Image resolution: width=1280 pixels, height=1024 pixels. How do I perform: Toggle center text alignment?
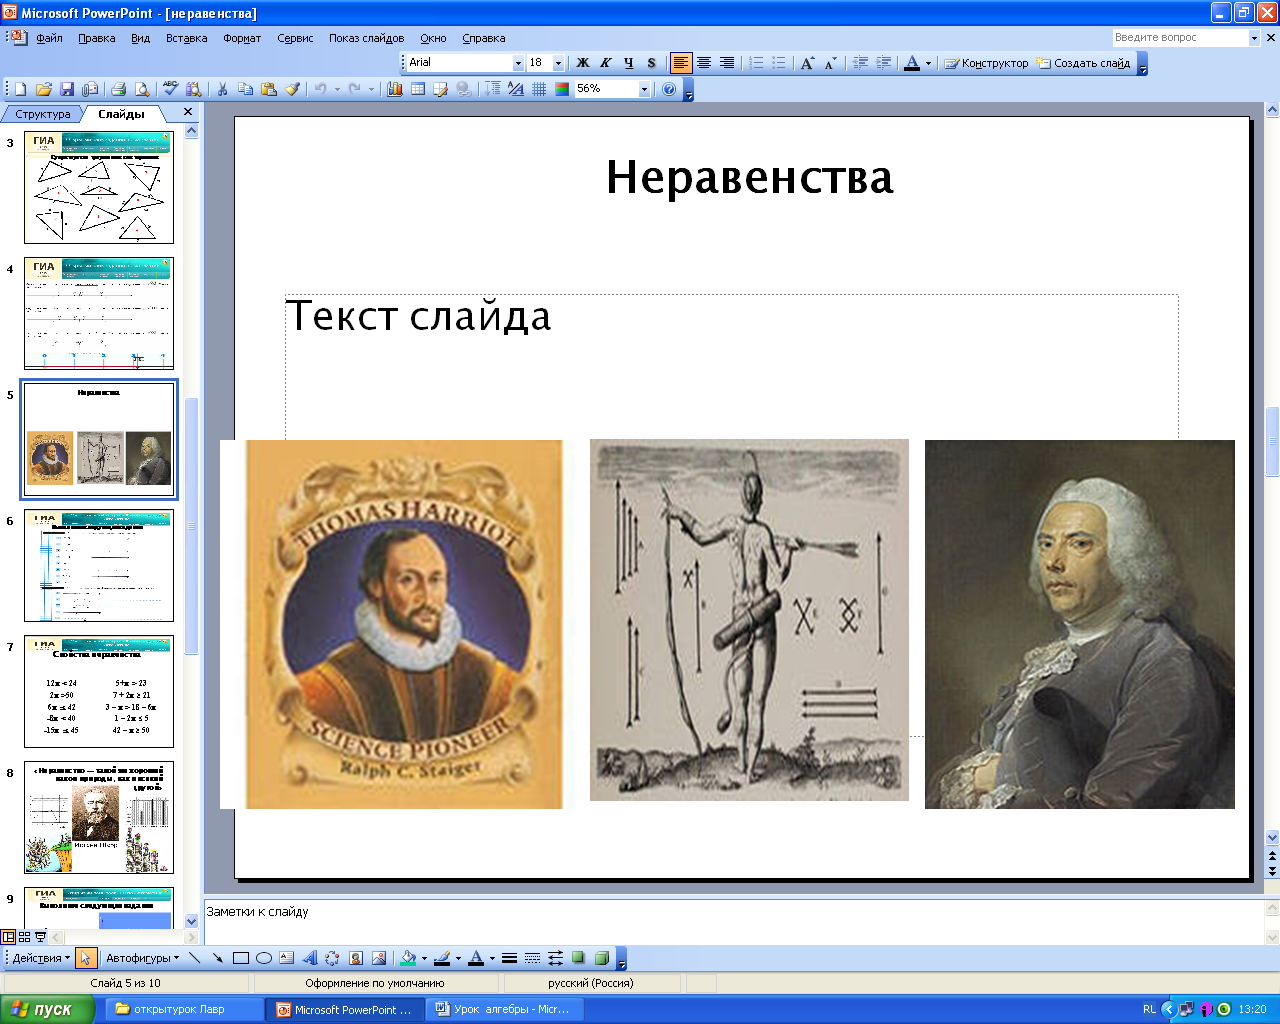pos(704,63)
